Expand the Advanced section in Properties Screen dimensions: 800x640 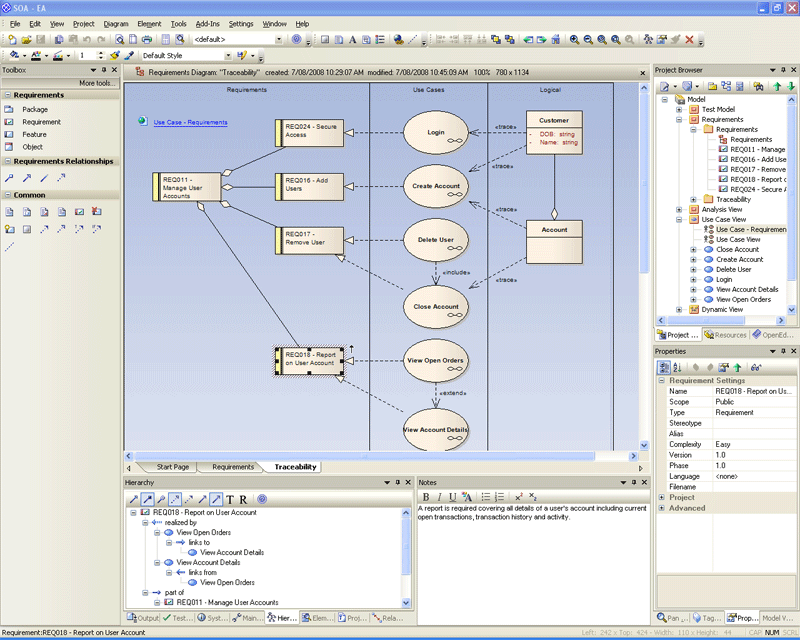pos(661,508)
